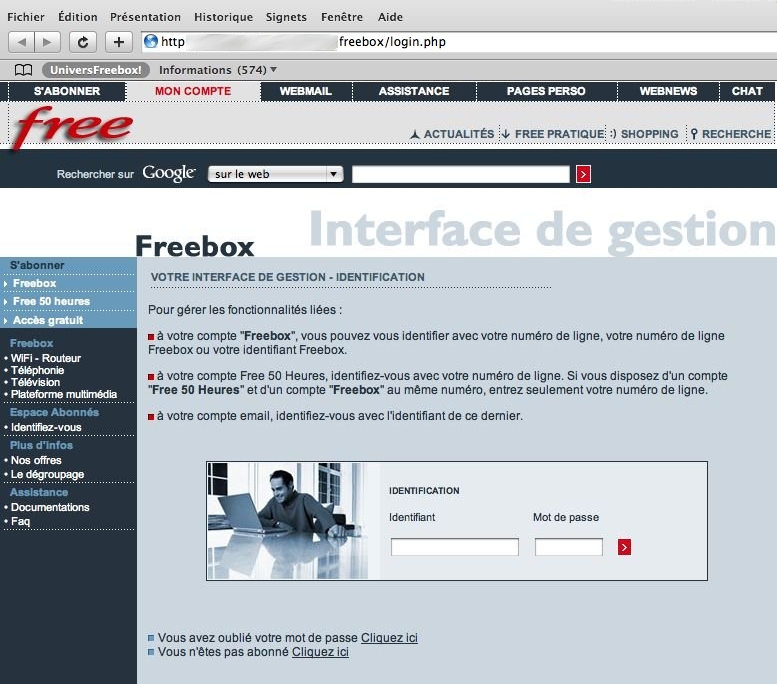
Task: Select the ASSISTANCE tab
Action: (414, 91)
